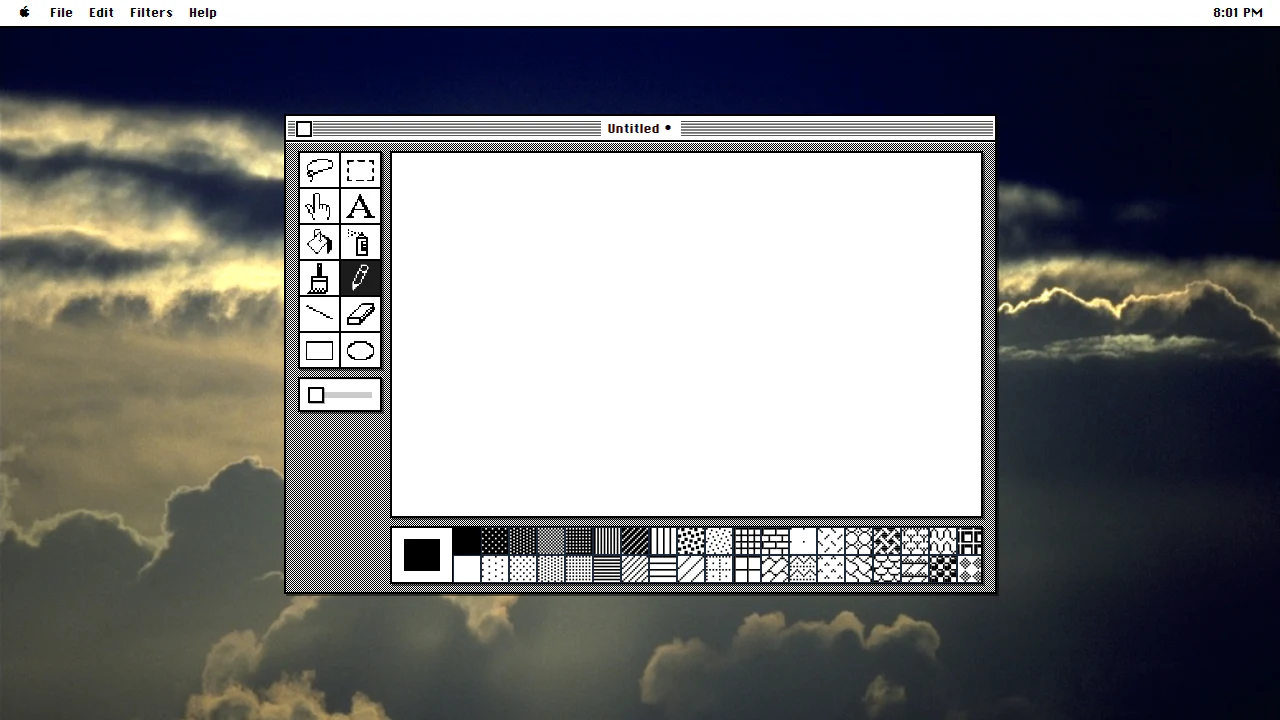
Task: Select the wide vertical stripes pattern
Action: [663, 542]
